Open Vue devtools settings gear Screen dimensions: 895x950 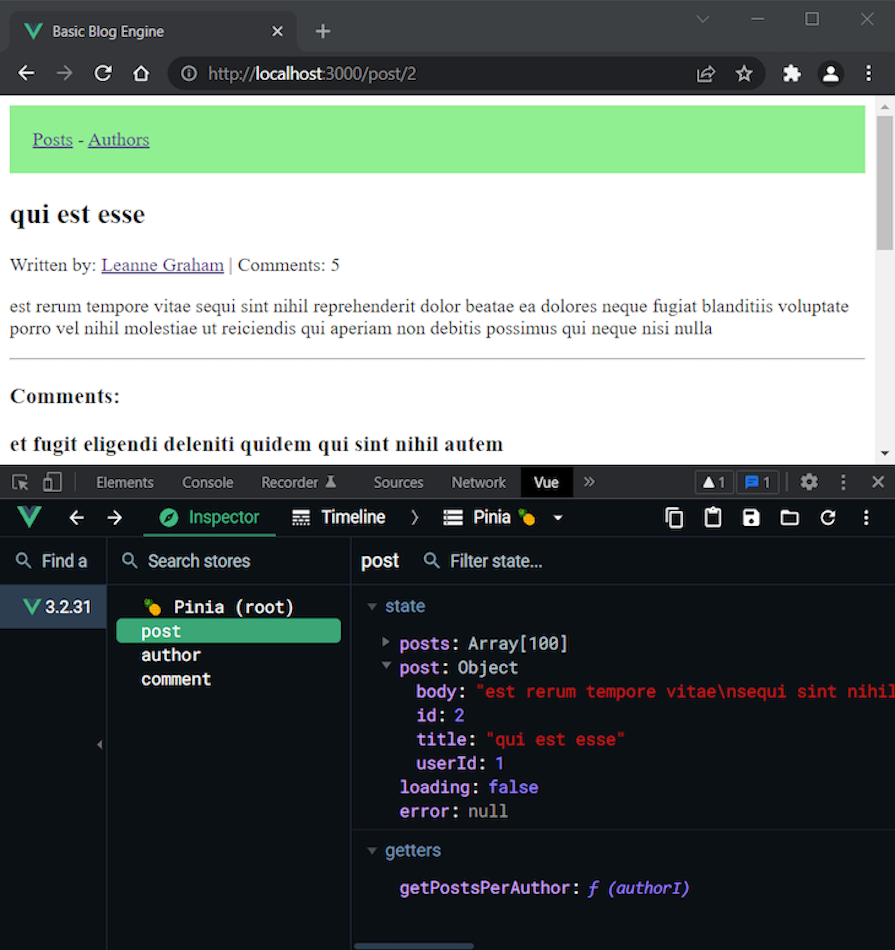pos(809,482)
